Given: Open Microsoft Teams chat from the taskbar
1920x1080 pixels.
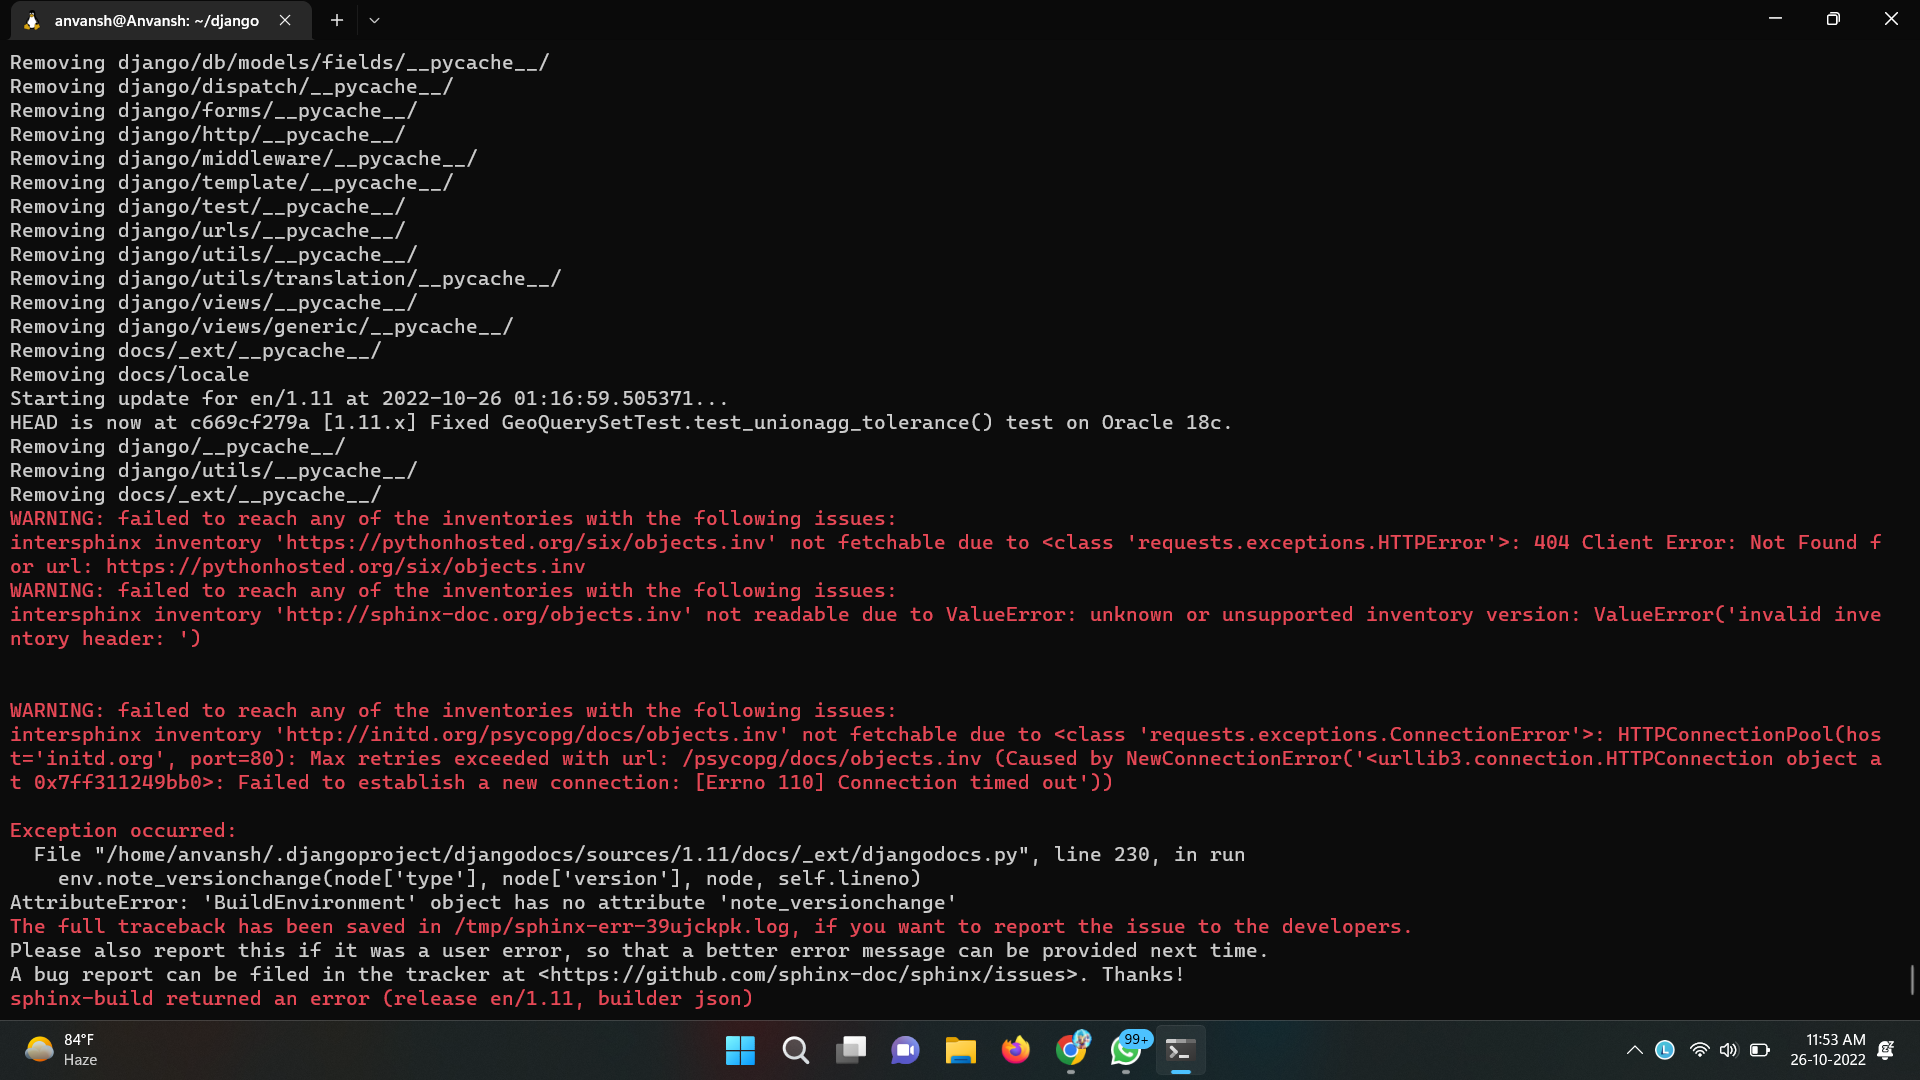Looking at the screenshot, I should click(x=905, y=1050).
